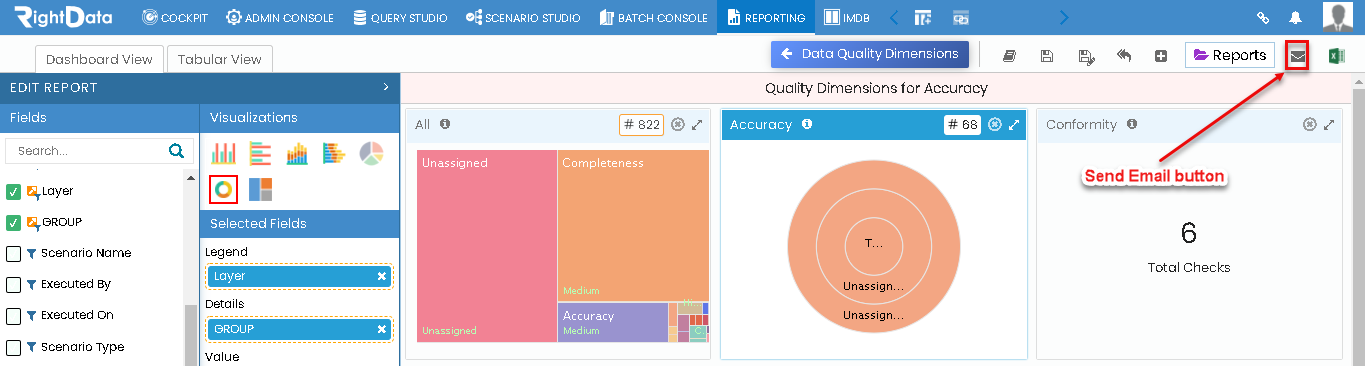
Task: Open the notifications bell icon
Action: coord(1296,17)
